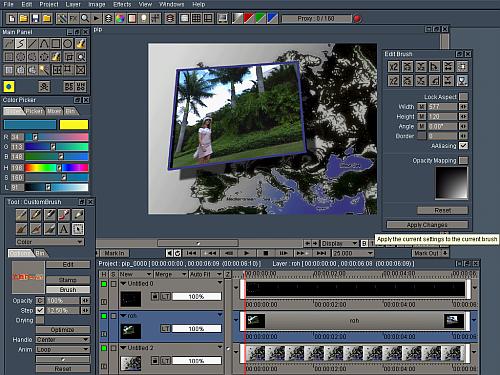Collapse the Untitled 0 layer expander
Viewport: 500px width, 375px height.
pos(124,283)
